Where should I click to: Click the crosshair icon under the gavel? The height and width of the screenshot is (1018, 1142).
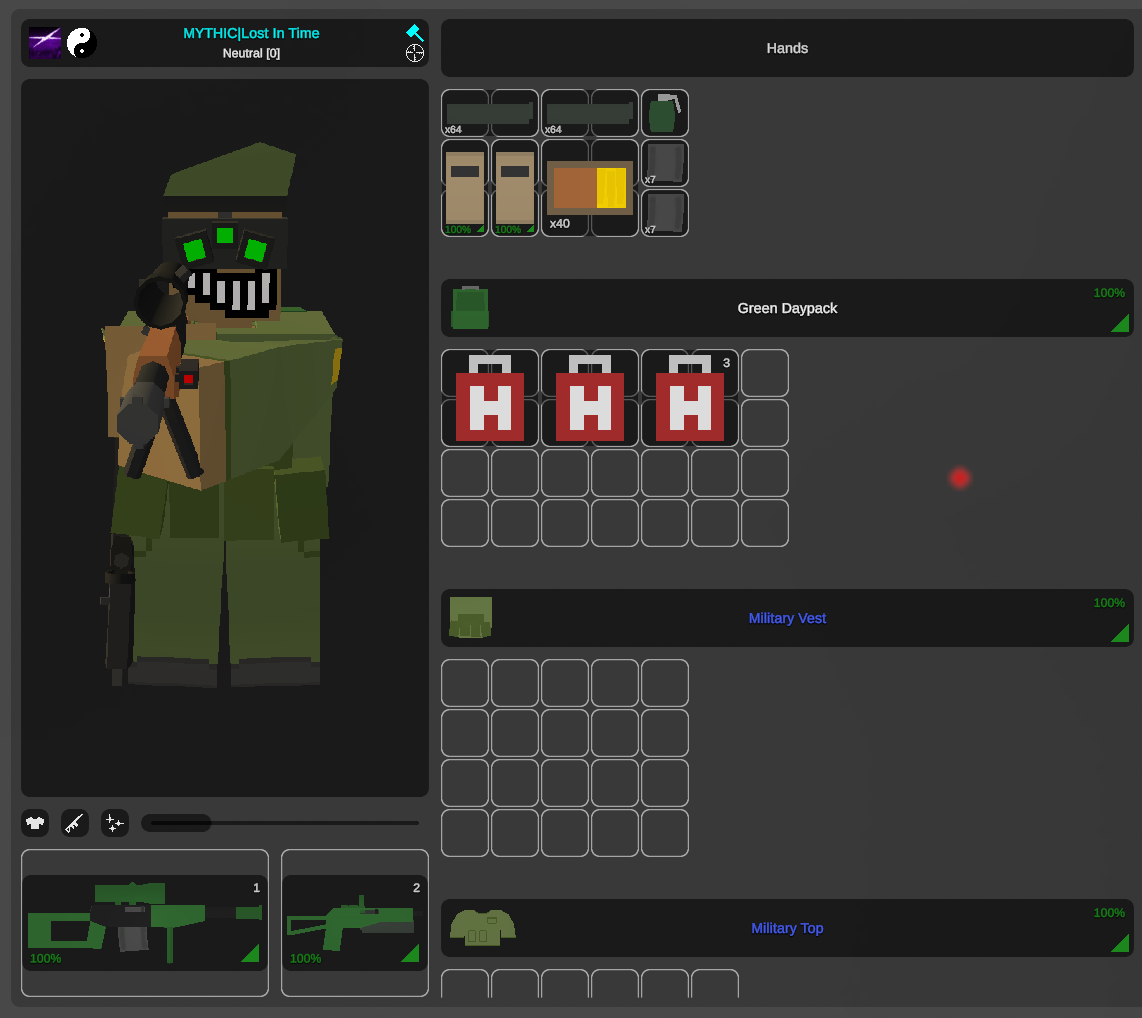point(415,53)
